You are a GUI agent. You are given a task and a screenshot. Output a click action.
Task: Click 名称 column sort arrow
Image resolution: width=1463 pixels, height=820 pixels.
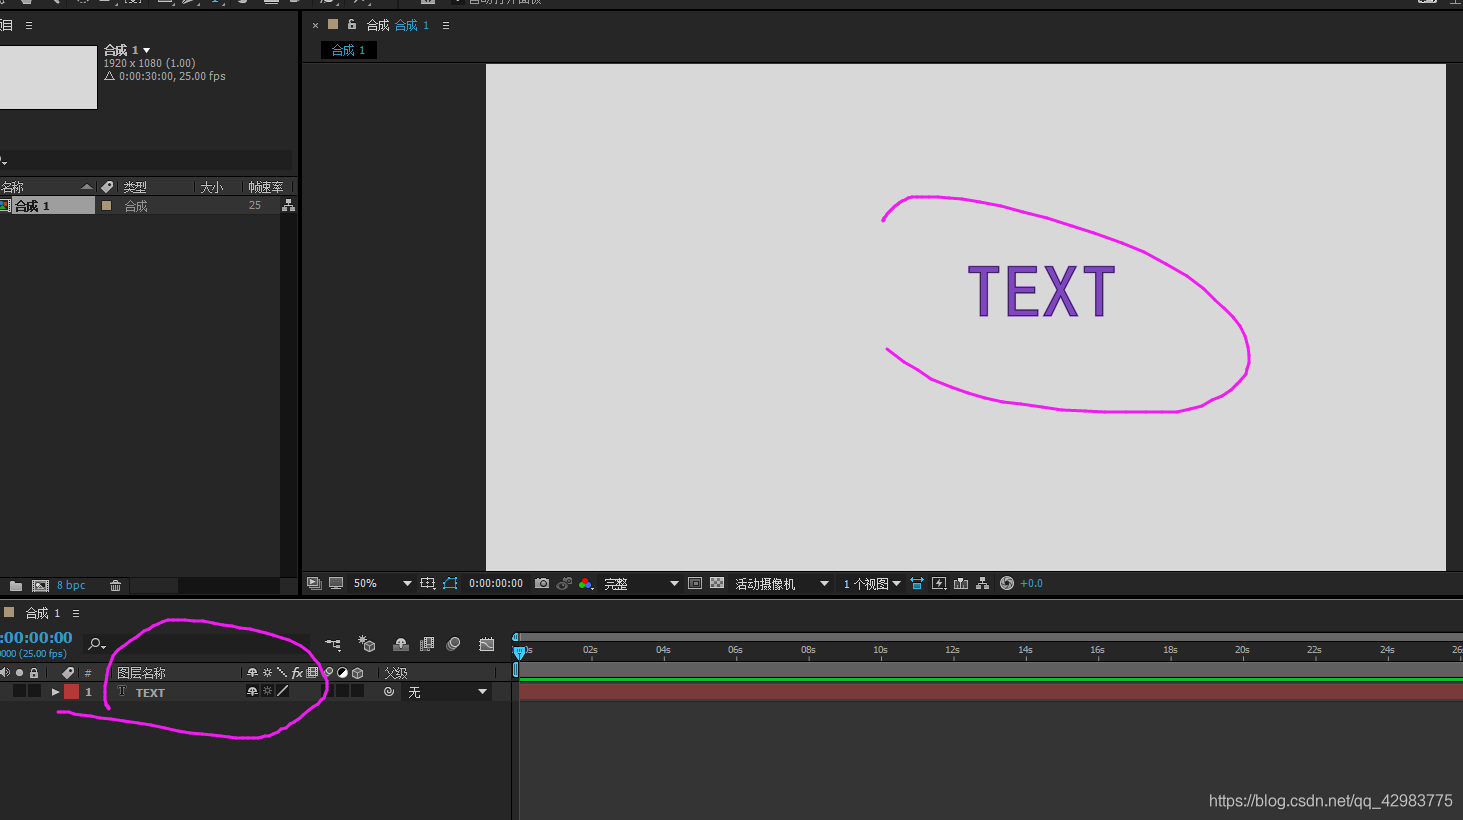tap(86, 187)
